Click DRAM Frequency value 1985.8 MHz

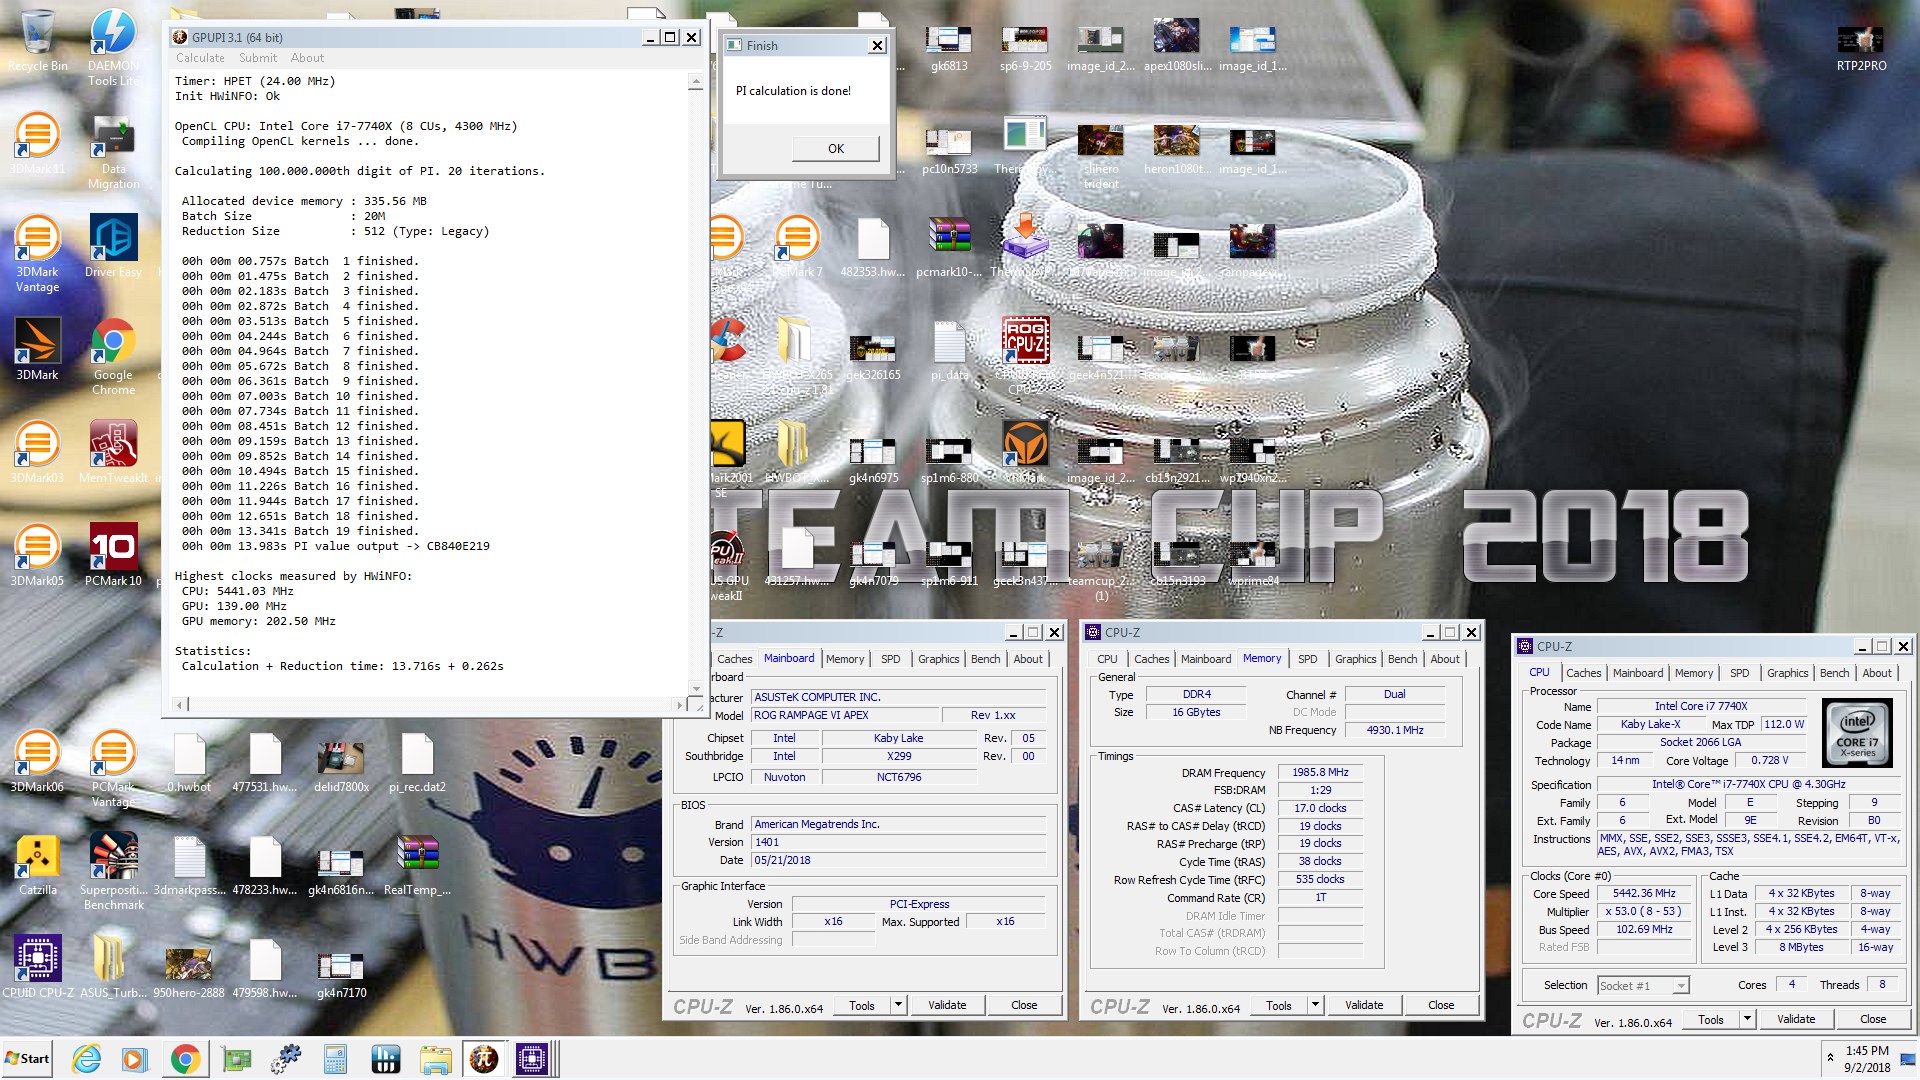tap(1320, 772)
